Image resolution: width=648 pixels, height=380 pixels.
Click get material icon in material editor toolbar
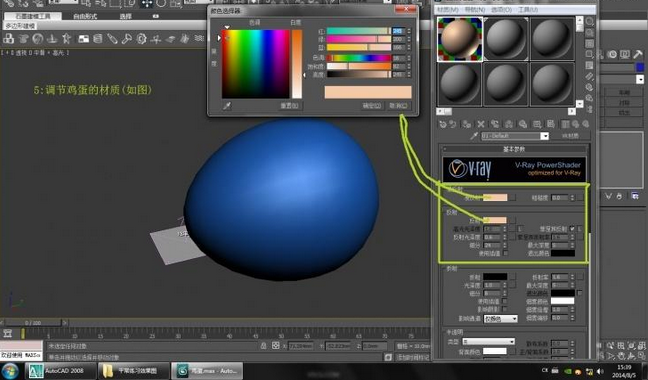click(x=443, y=124)
